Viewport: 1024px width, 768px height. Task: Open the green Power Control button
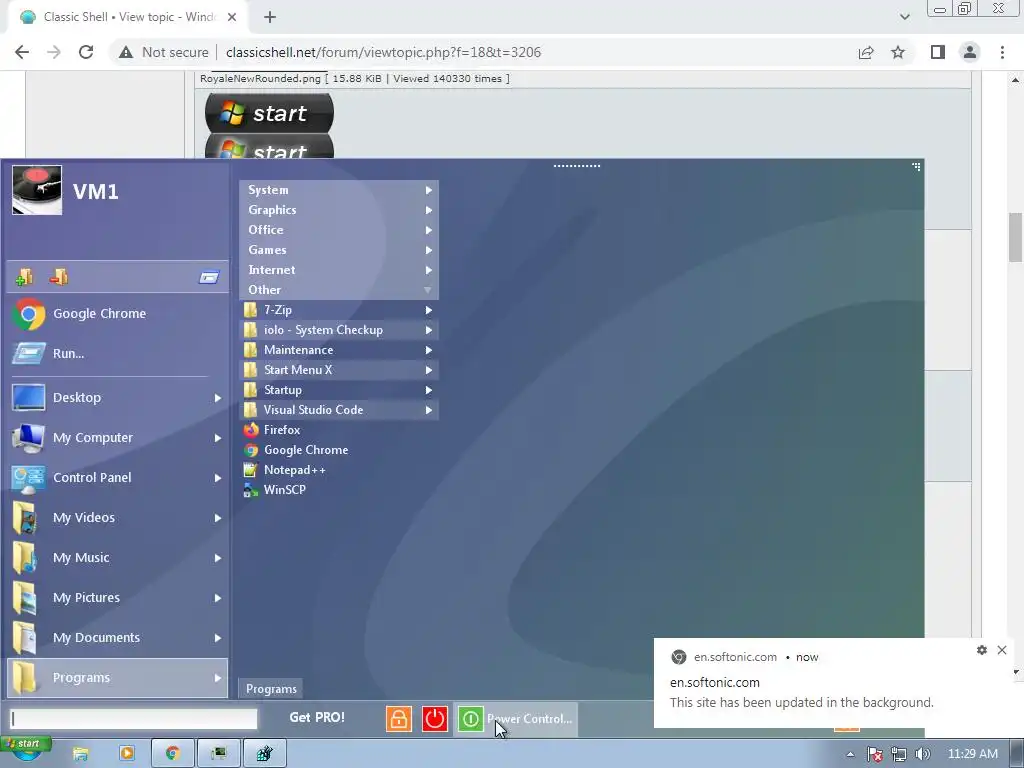pyautogui.click(x=515, y=719)
